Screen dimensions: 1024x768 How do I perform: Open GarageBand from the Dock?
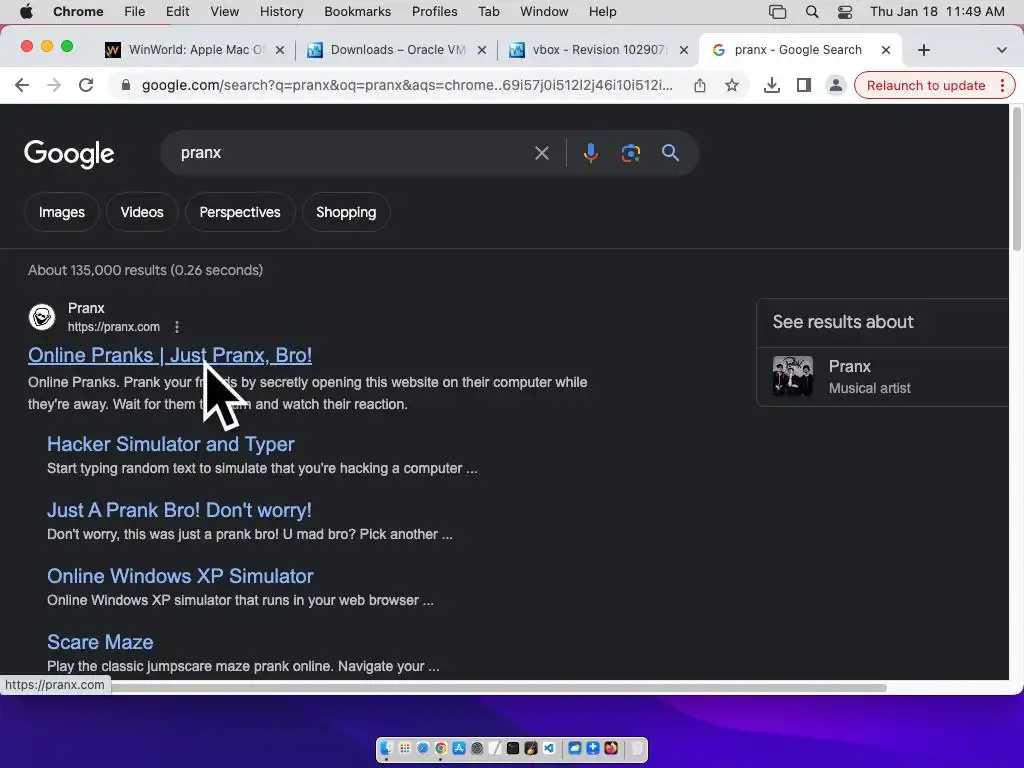tap(531, 748)
